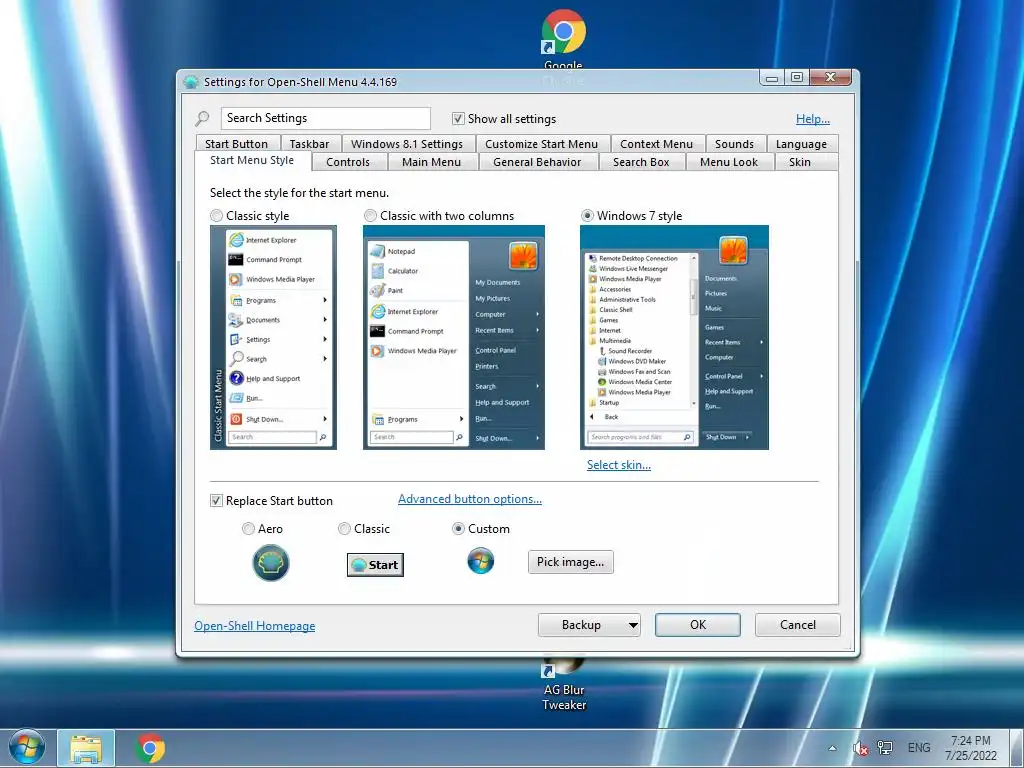Click the Cancel button

pos(797,625)
